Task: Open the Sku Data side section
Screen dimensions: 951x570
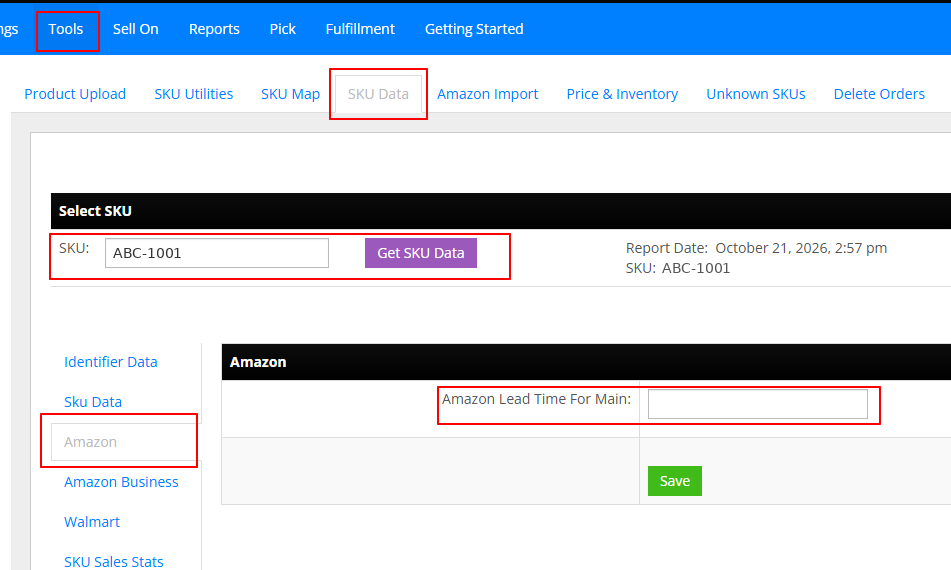Action: [x=93, y=402]
